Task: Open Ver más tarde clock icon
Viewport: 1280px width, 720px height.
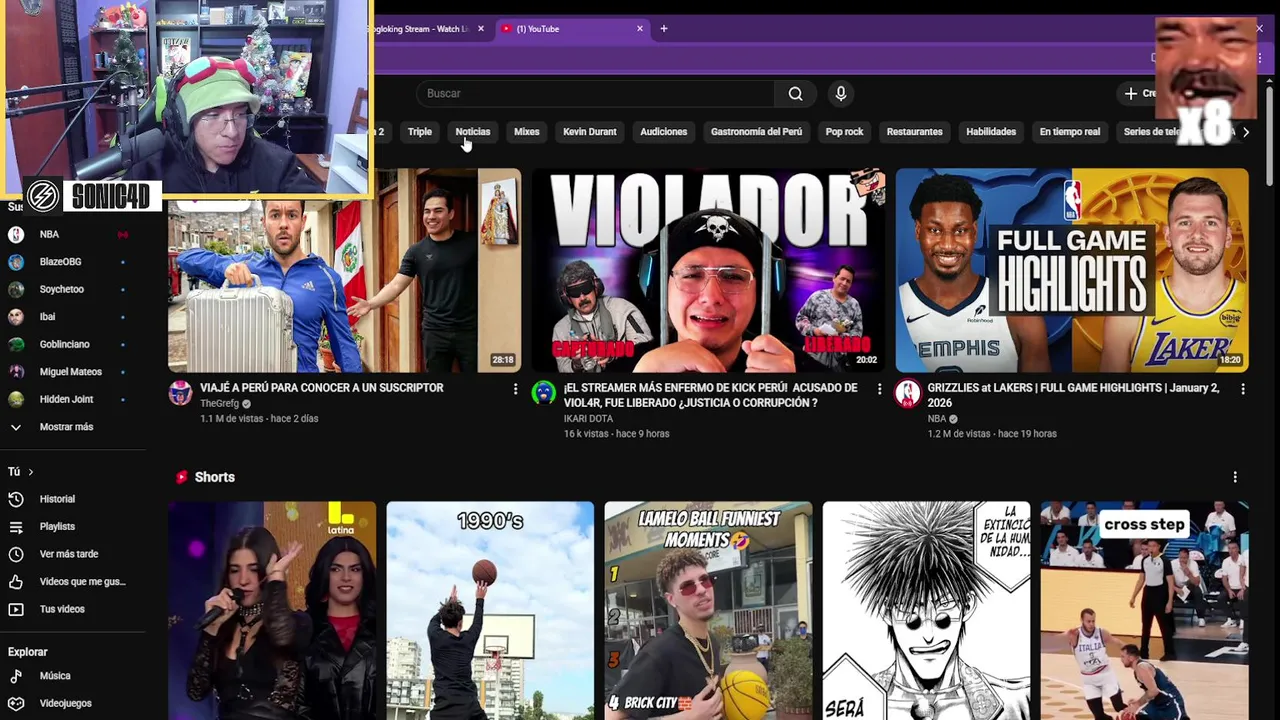Action: [16, 554]
